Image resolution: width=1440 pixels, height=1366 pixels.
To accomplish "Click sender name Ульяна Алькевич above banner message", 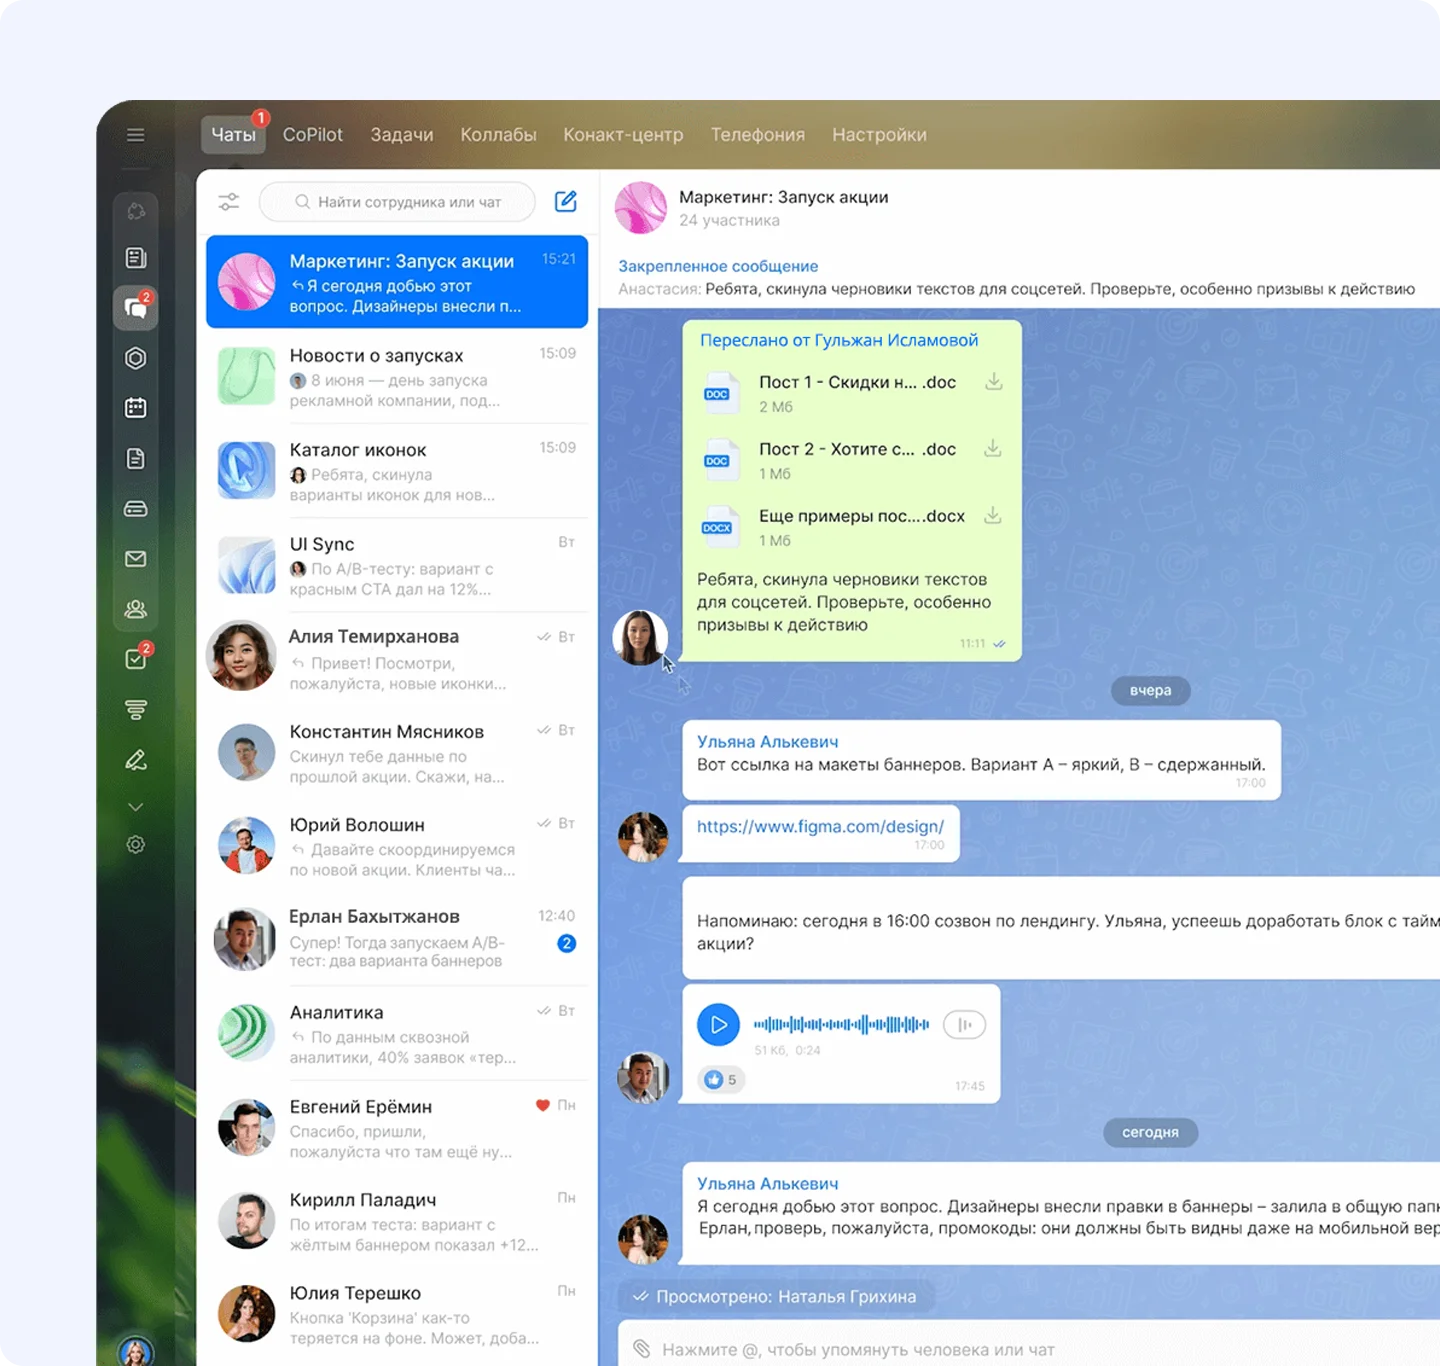I will [767, 742].
